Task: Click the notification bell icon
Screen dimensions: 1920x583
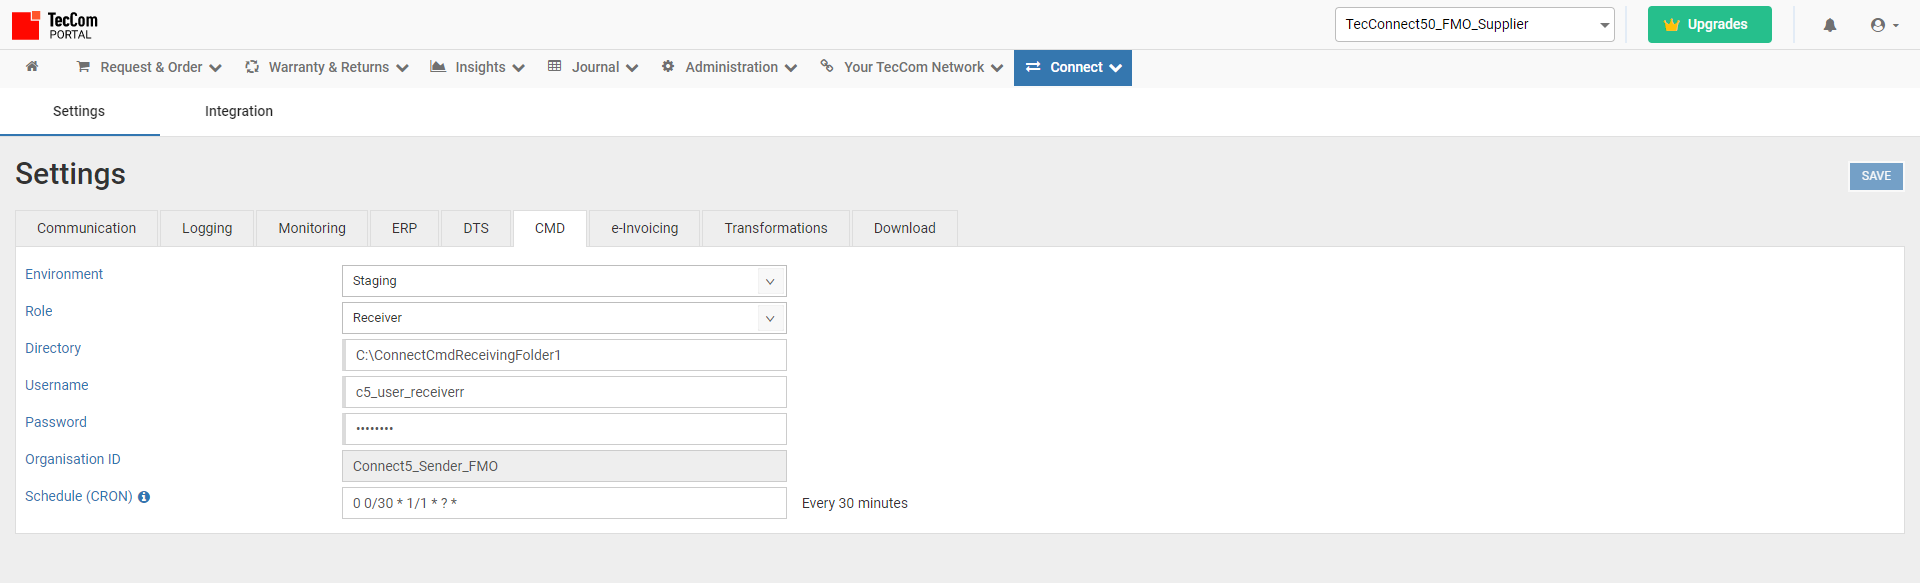Action: point(1829,25)
